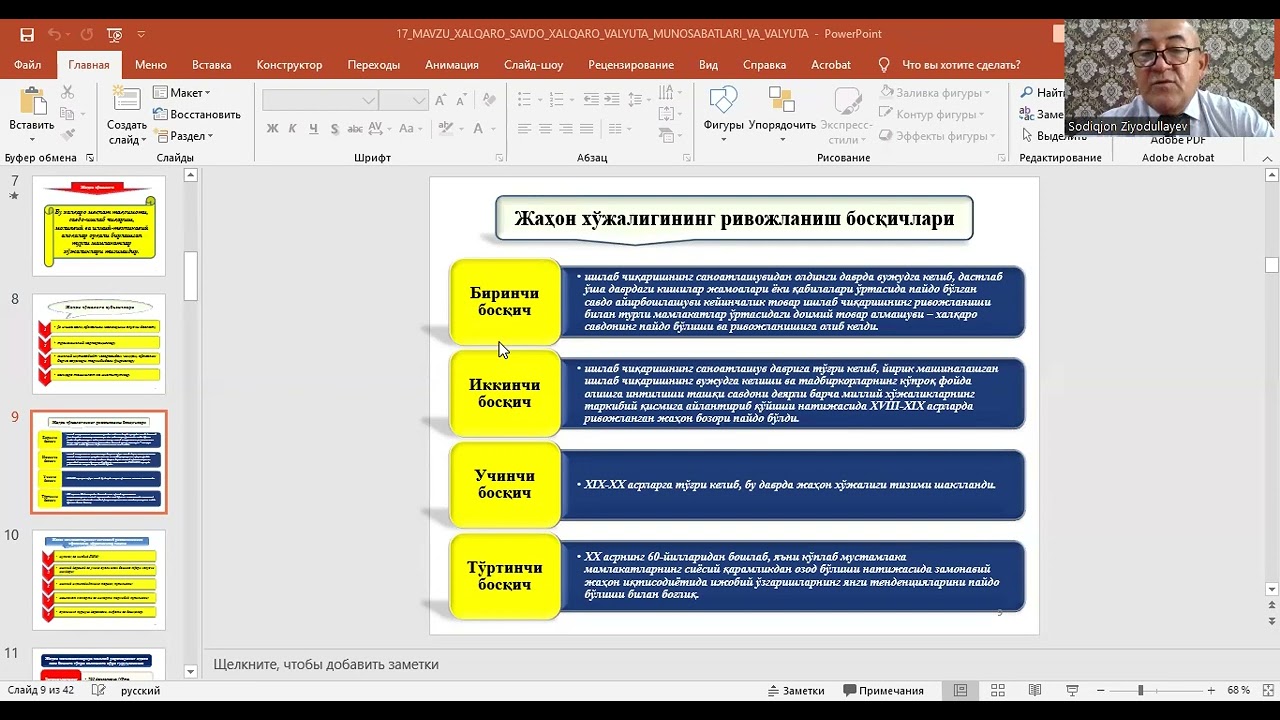Increase list indent level

point(611,100)
